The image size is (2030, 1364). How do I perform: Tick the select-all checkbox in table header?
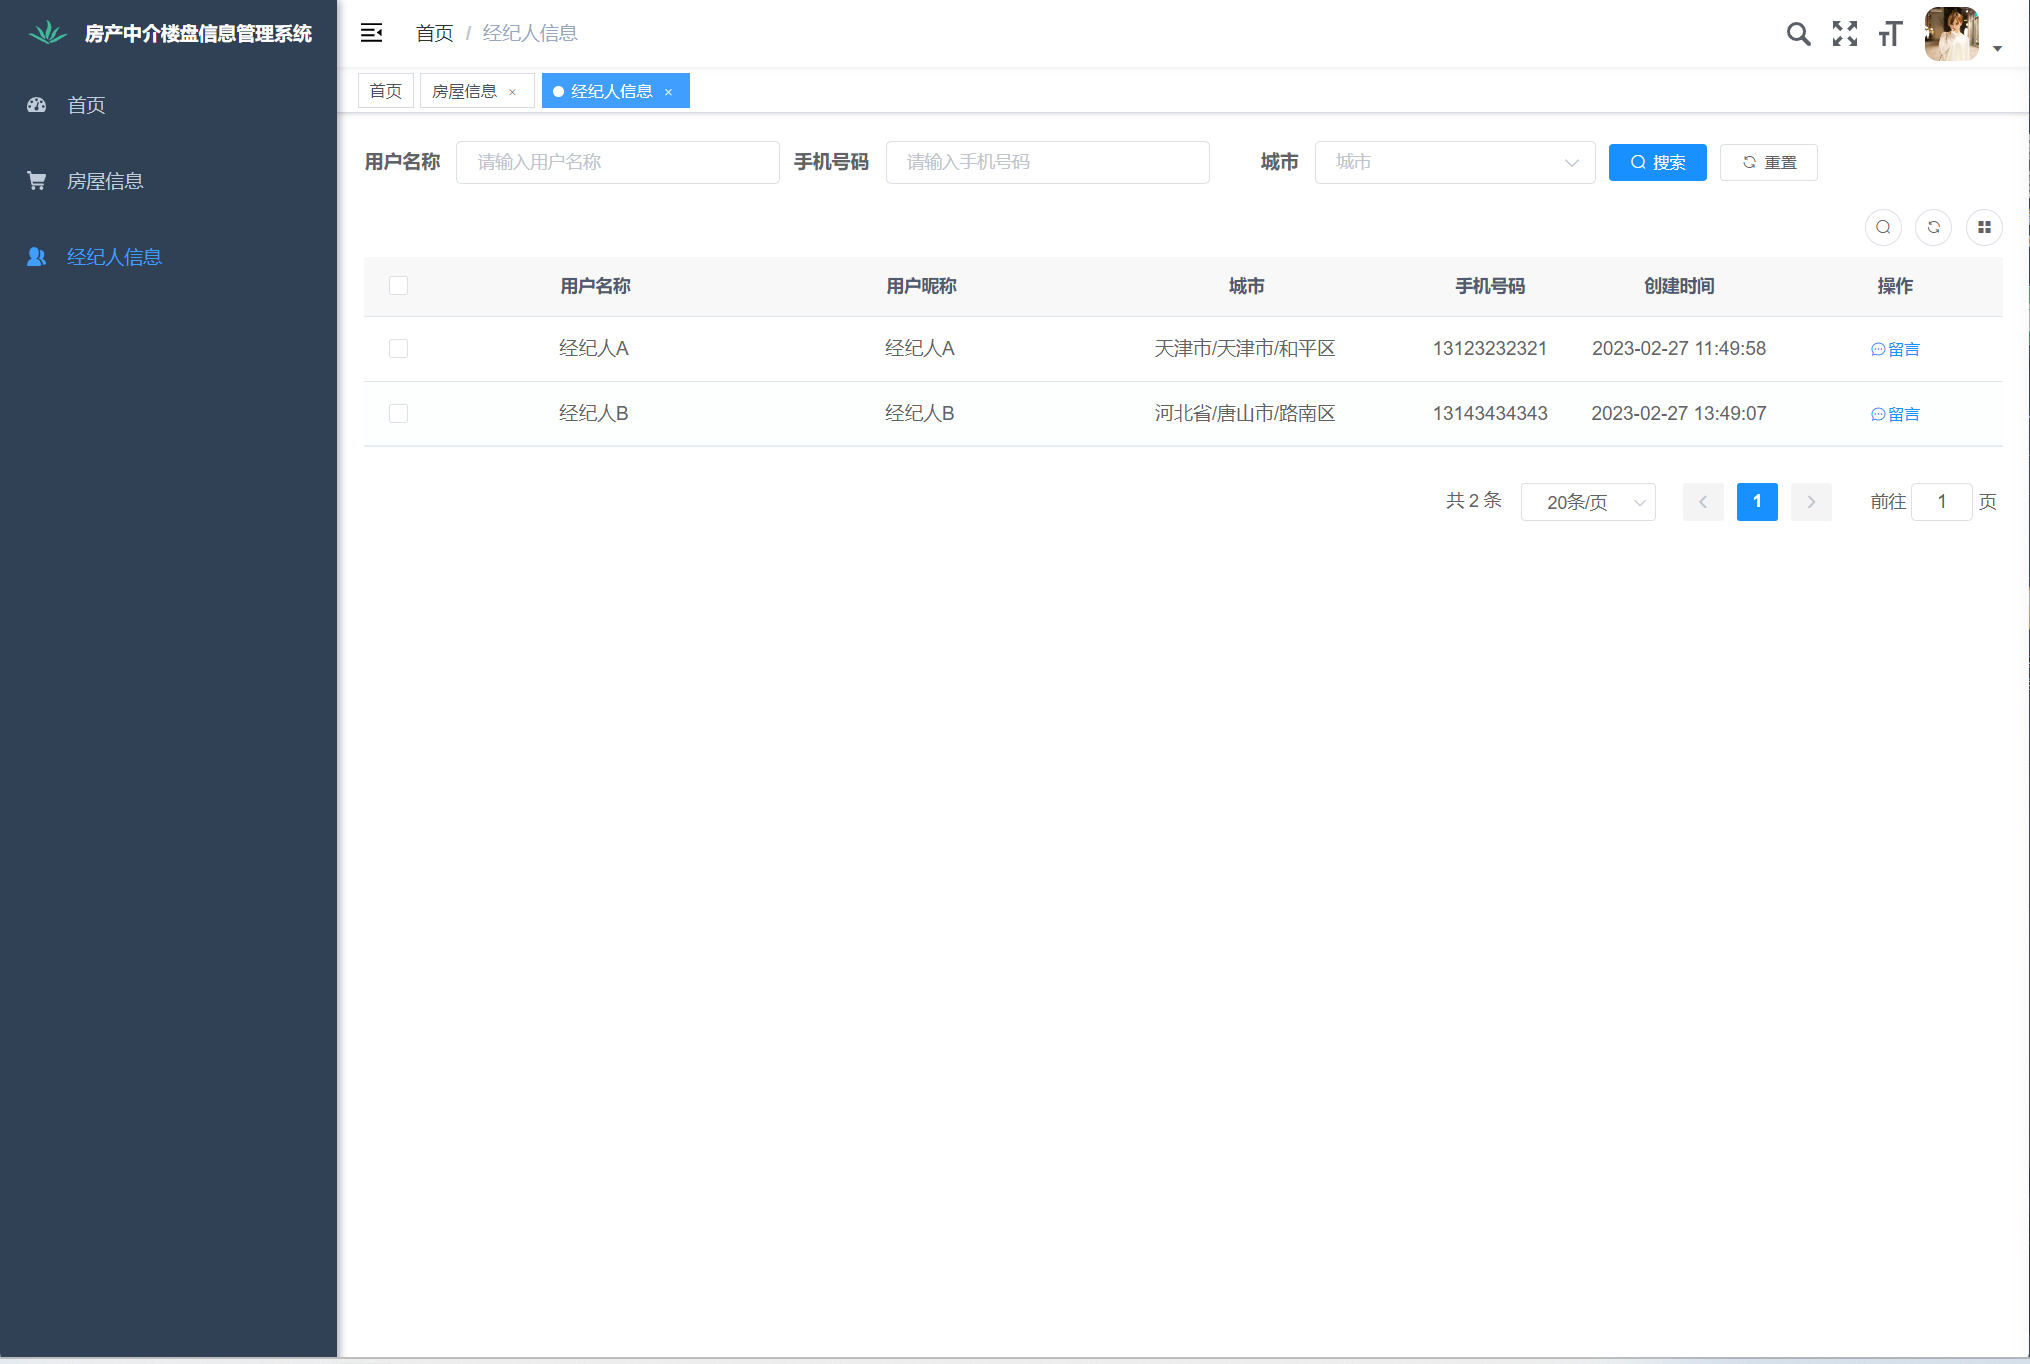[x=398, y=286]
